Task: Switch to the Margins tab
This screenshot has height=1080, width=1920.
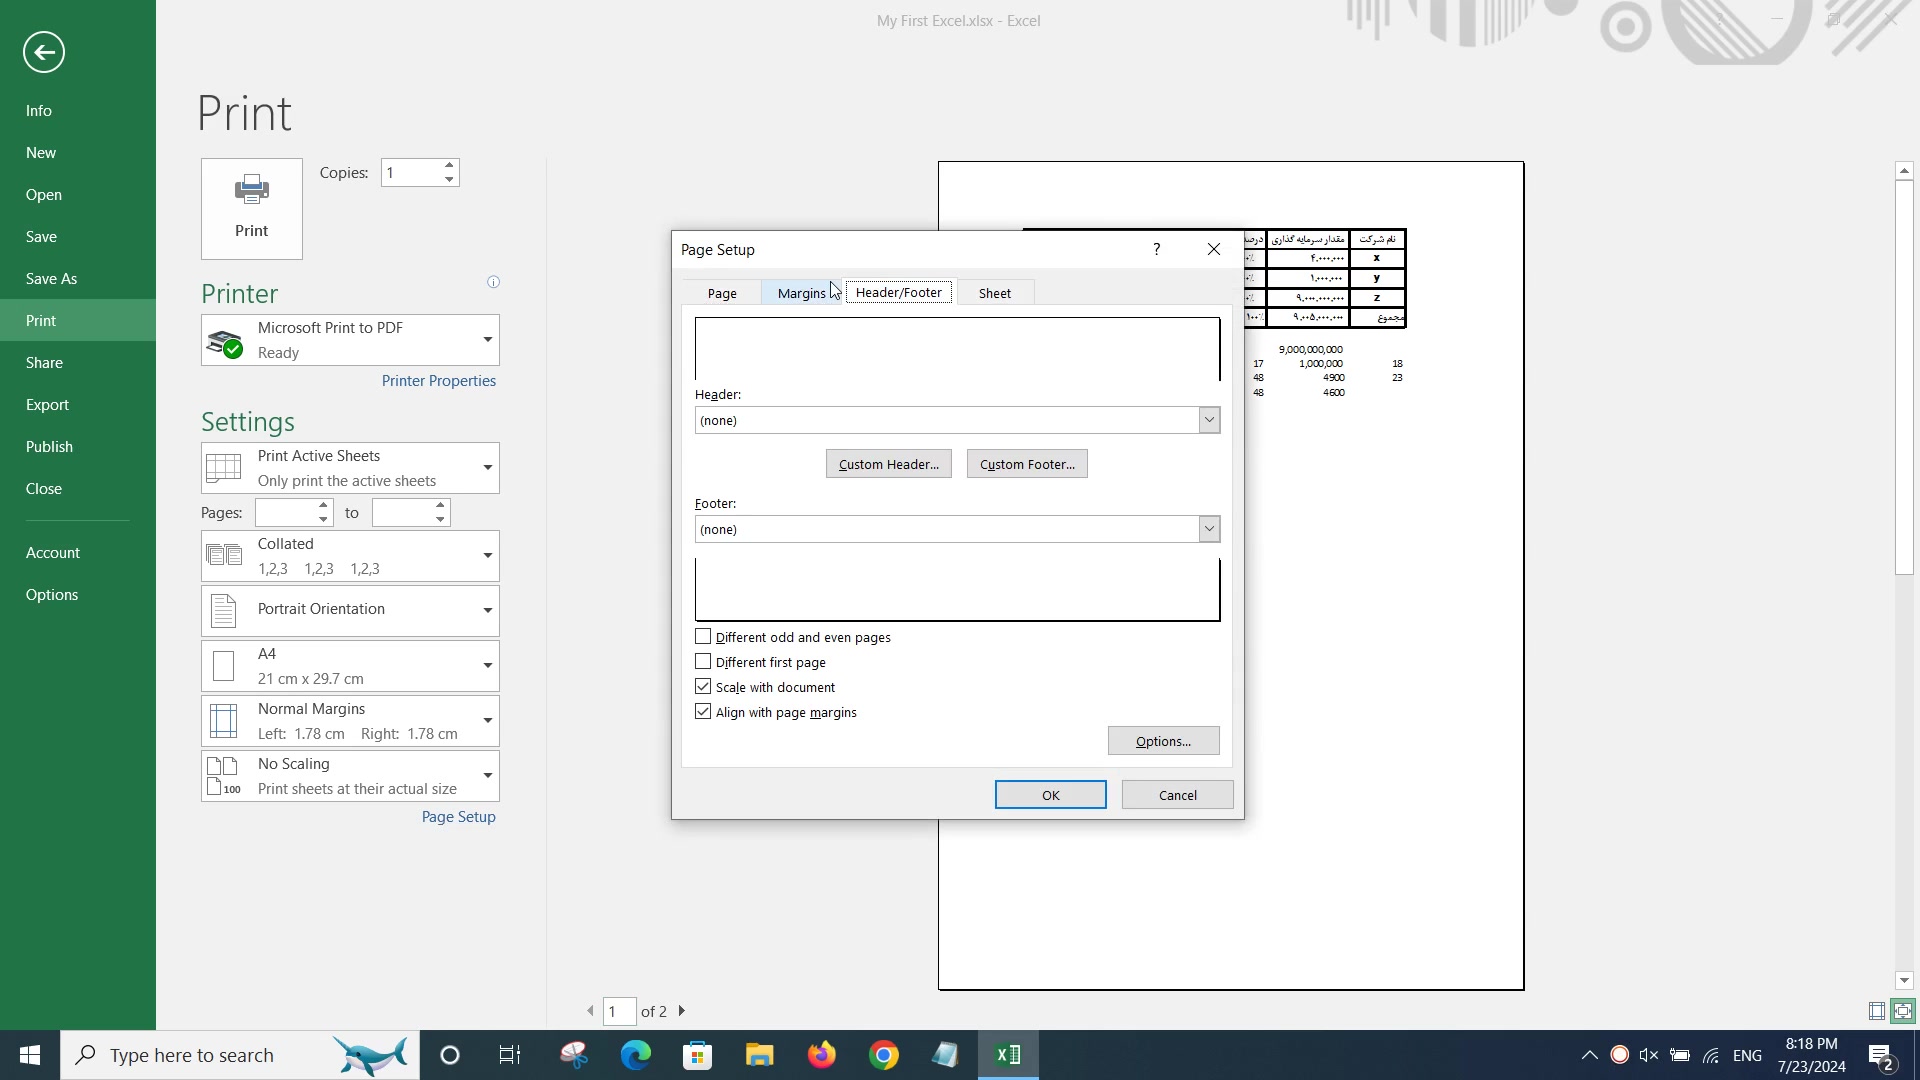Action: (801, 293)
